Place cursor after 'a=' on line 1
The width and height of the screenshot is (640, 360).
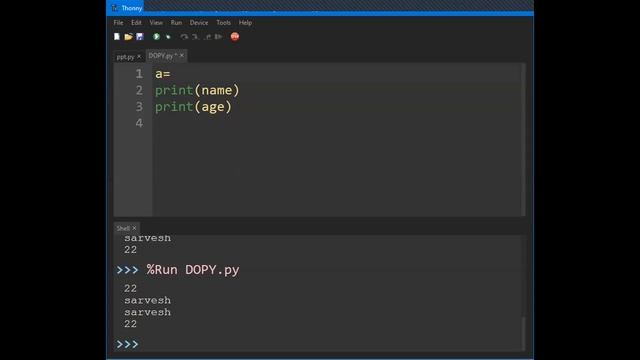[171, 74]
